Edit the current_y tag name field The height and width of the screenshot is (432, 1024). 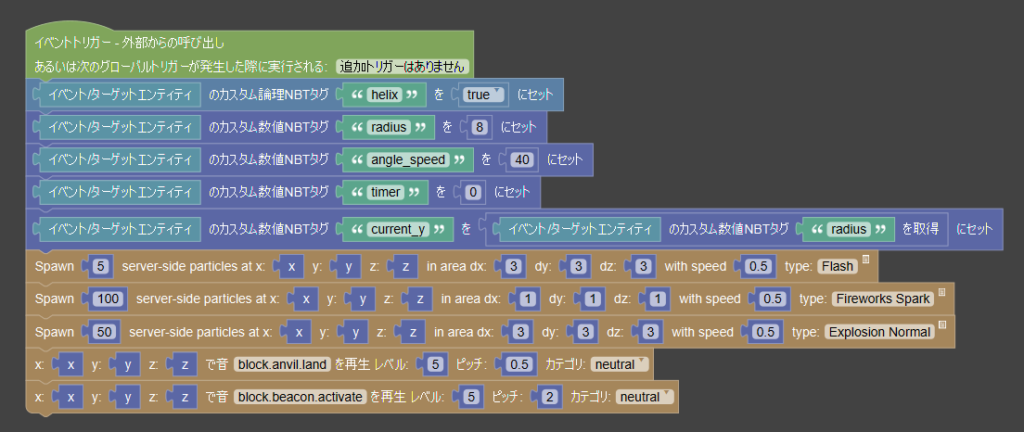[x=395, y=229]
